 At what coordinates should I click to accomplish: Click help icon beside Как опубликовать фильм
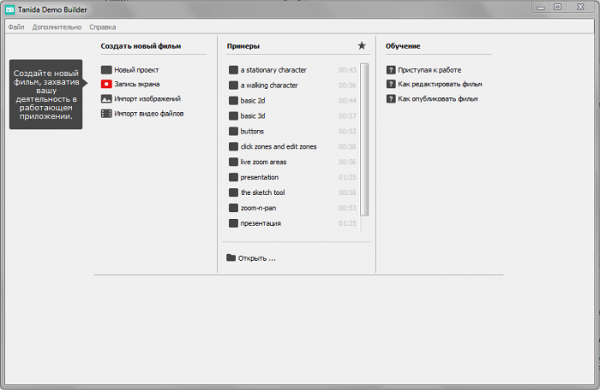(391, 99)
